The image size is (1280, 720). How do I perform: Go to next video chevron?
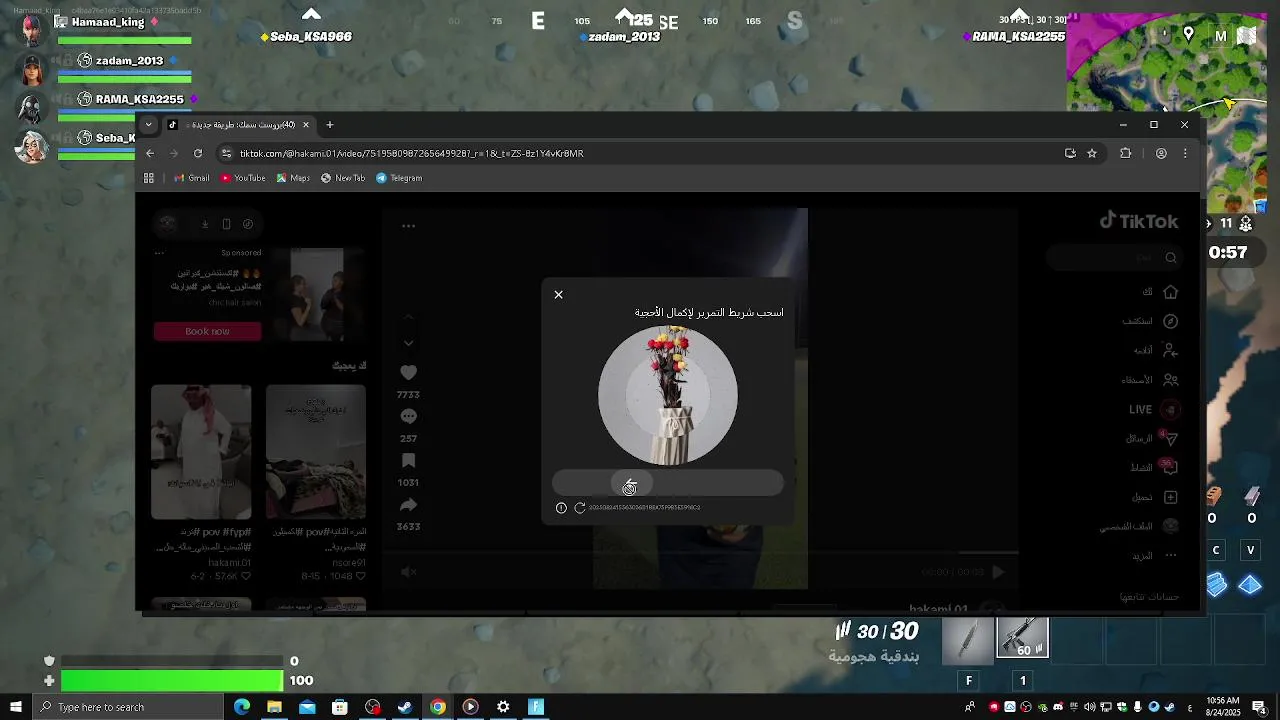pyautogui.click(x=408, y=343)
